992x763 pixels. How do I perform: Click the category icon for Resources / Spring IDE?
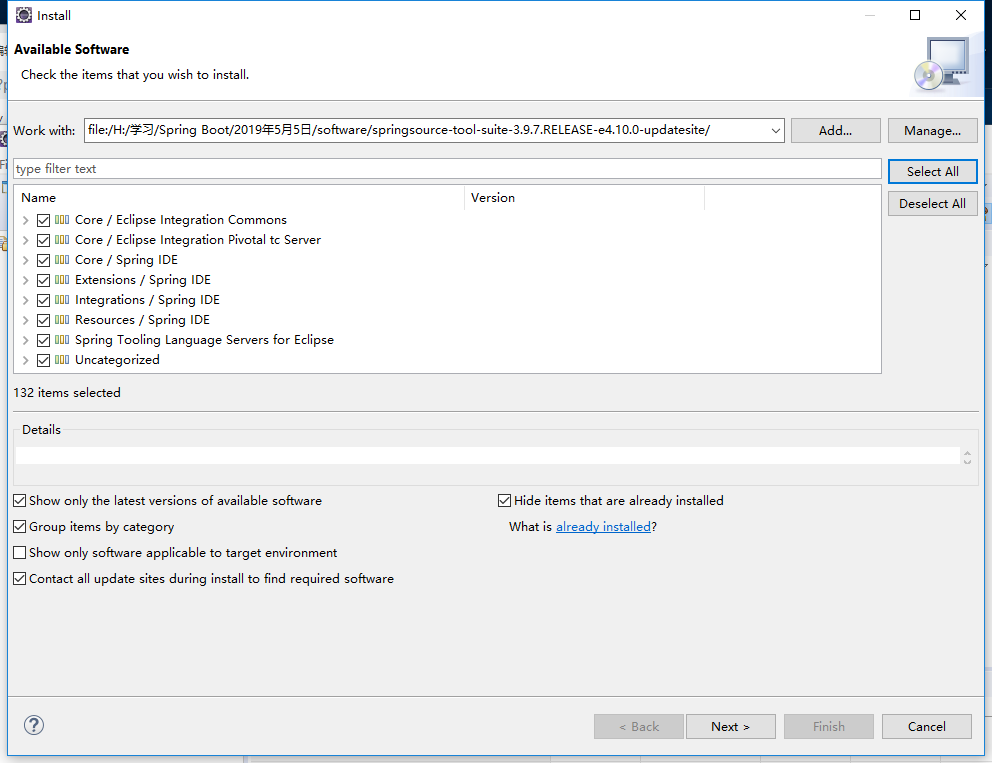62,319
